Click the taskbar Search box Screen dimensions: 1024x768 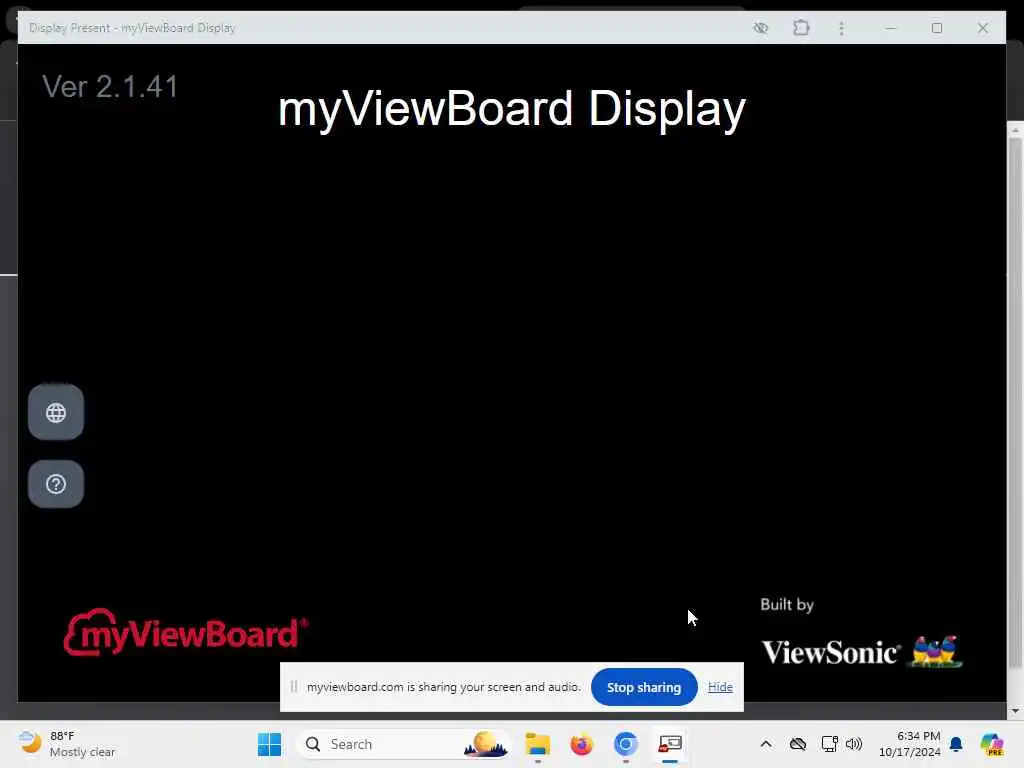pos(404,744)
